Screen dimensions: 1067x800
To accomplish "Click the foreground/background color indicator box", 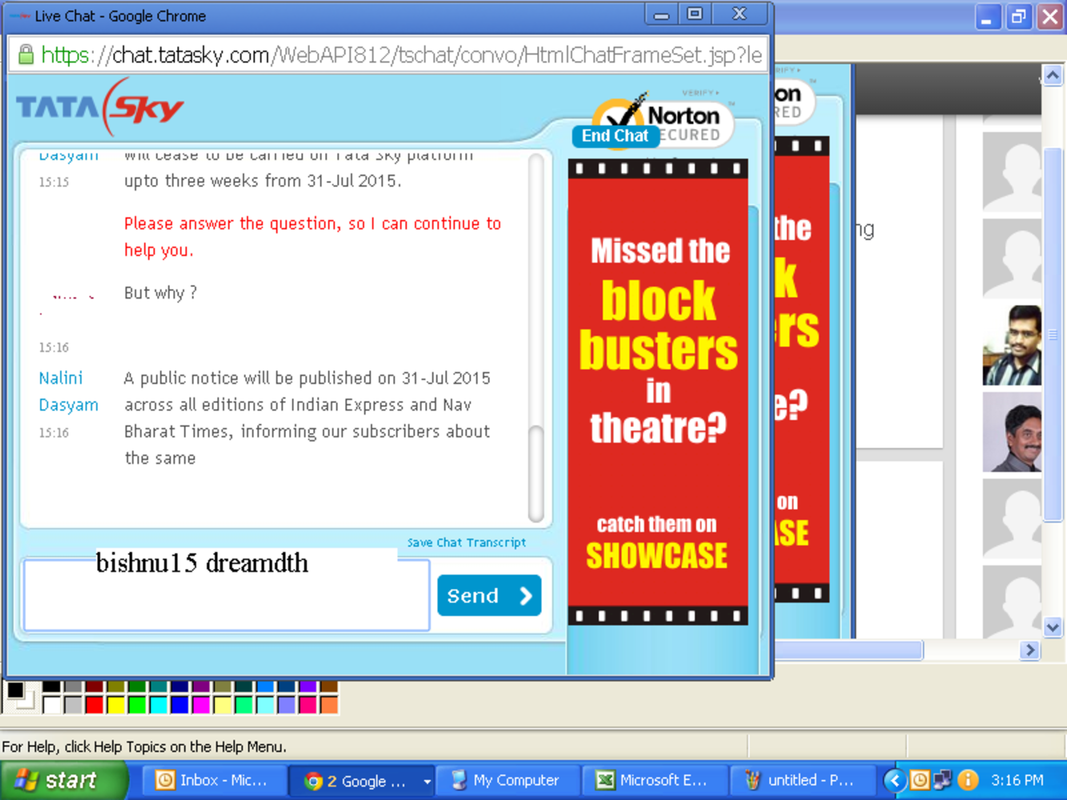I will (x=19, y=695).
